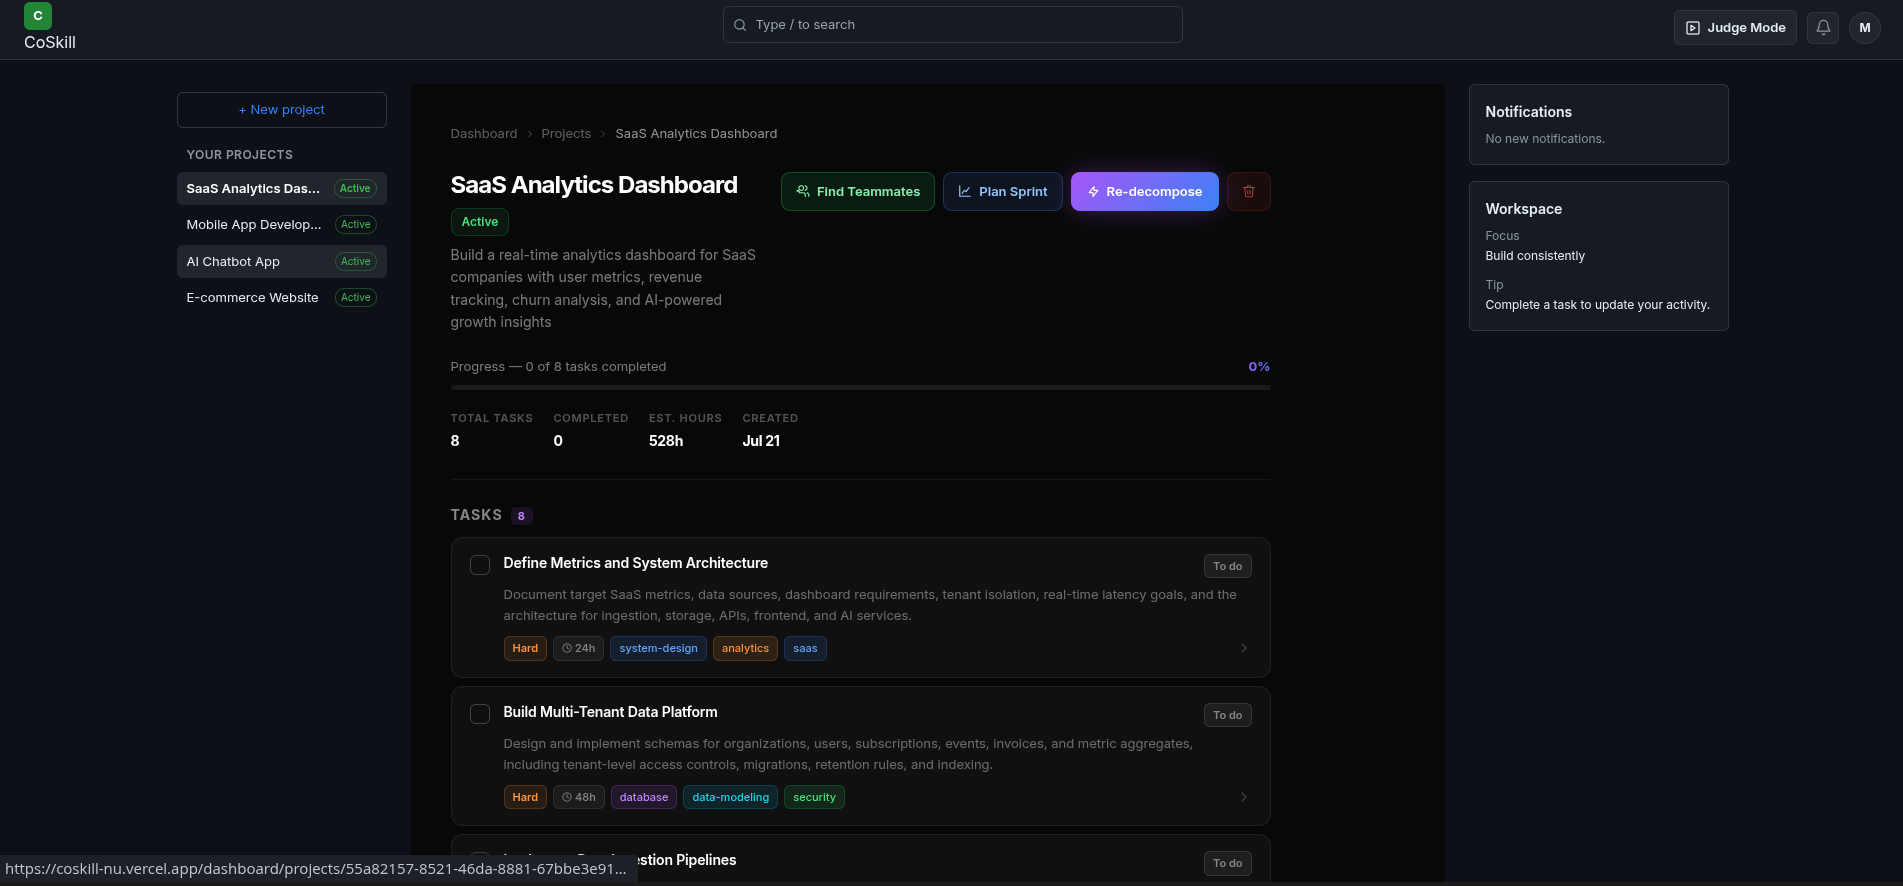Check off Build Multi-Tenant Data Platform task
This screenshot has width=1903, height=886.
[480, 714]
